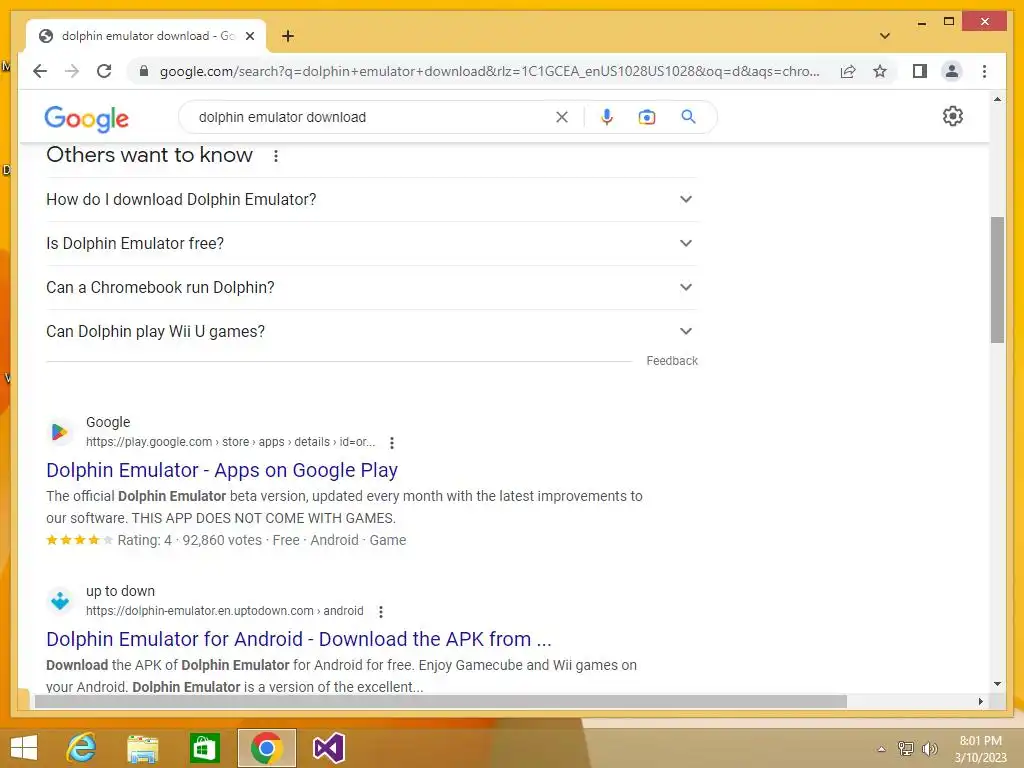Select the dolphin emulator download tab
The height and width of the screenshot is (768, 1024).
[147, 36]
